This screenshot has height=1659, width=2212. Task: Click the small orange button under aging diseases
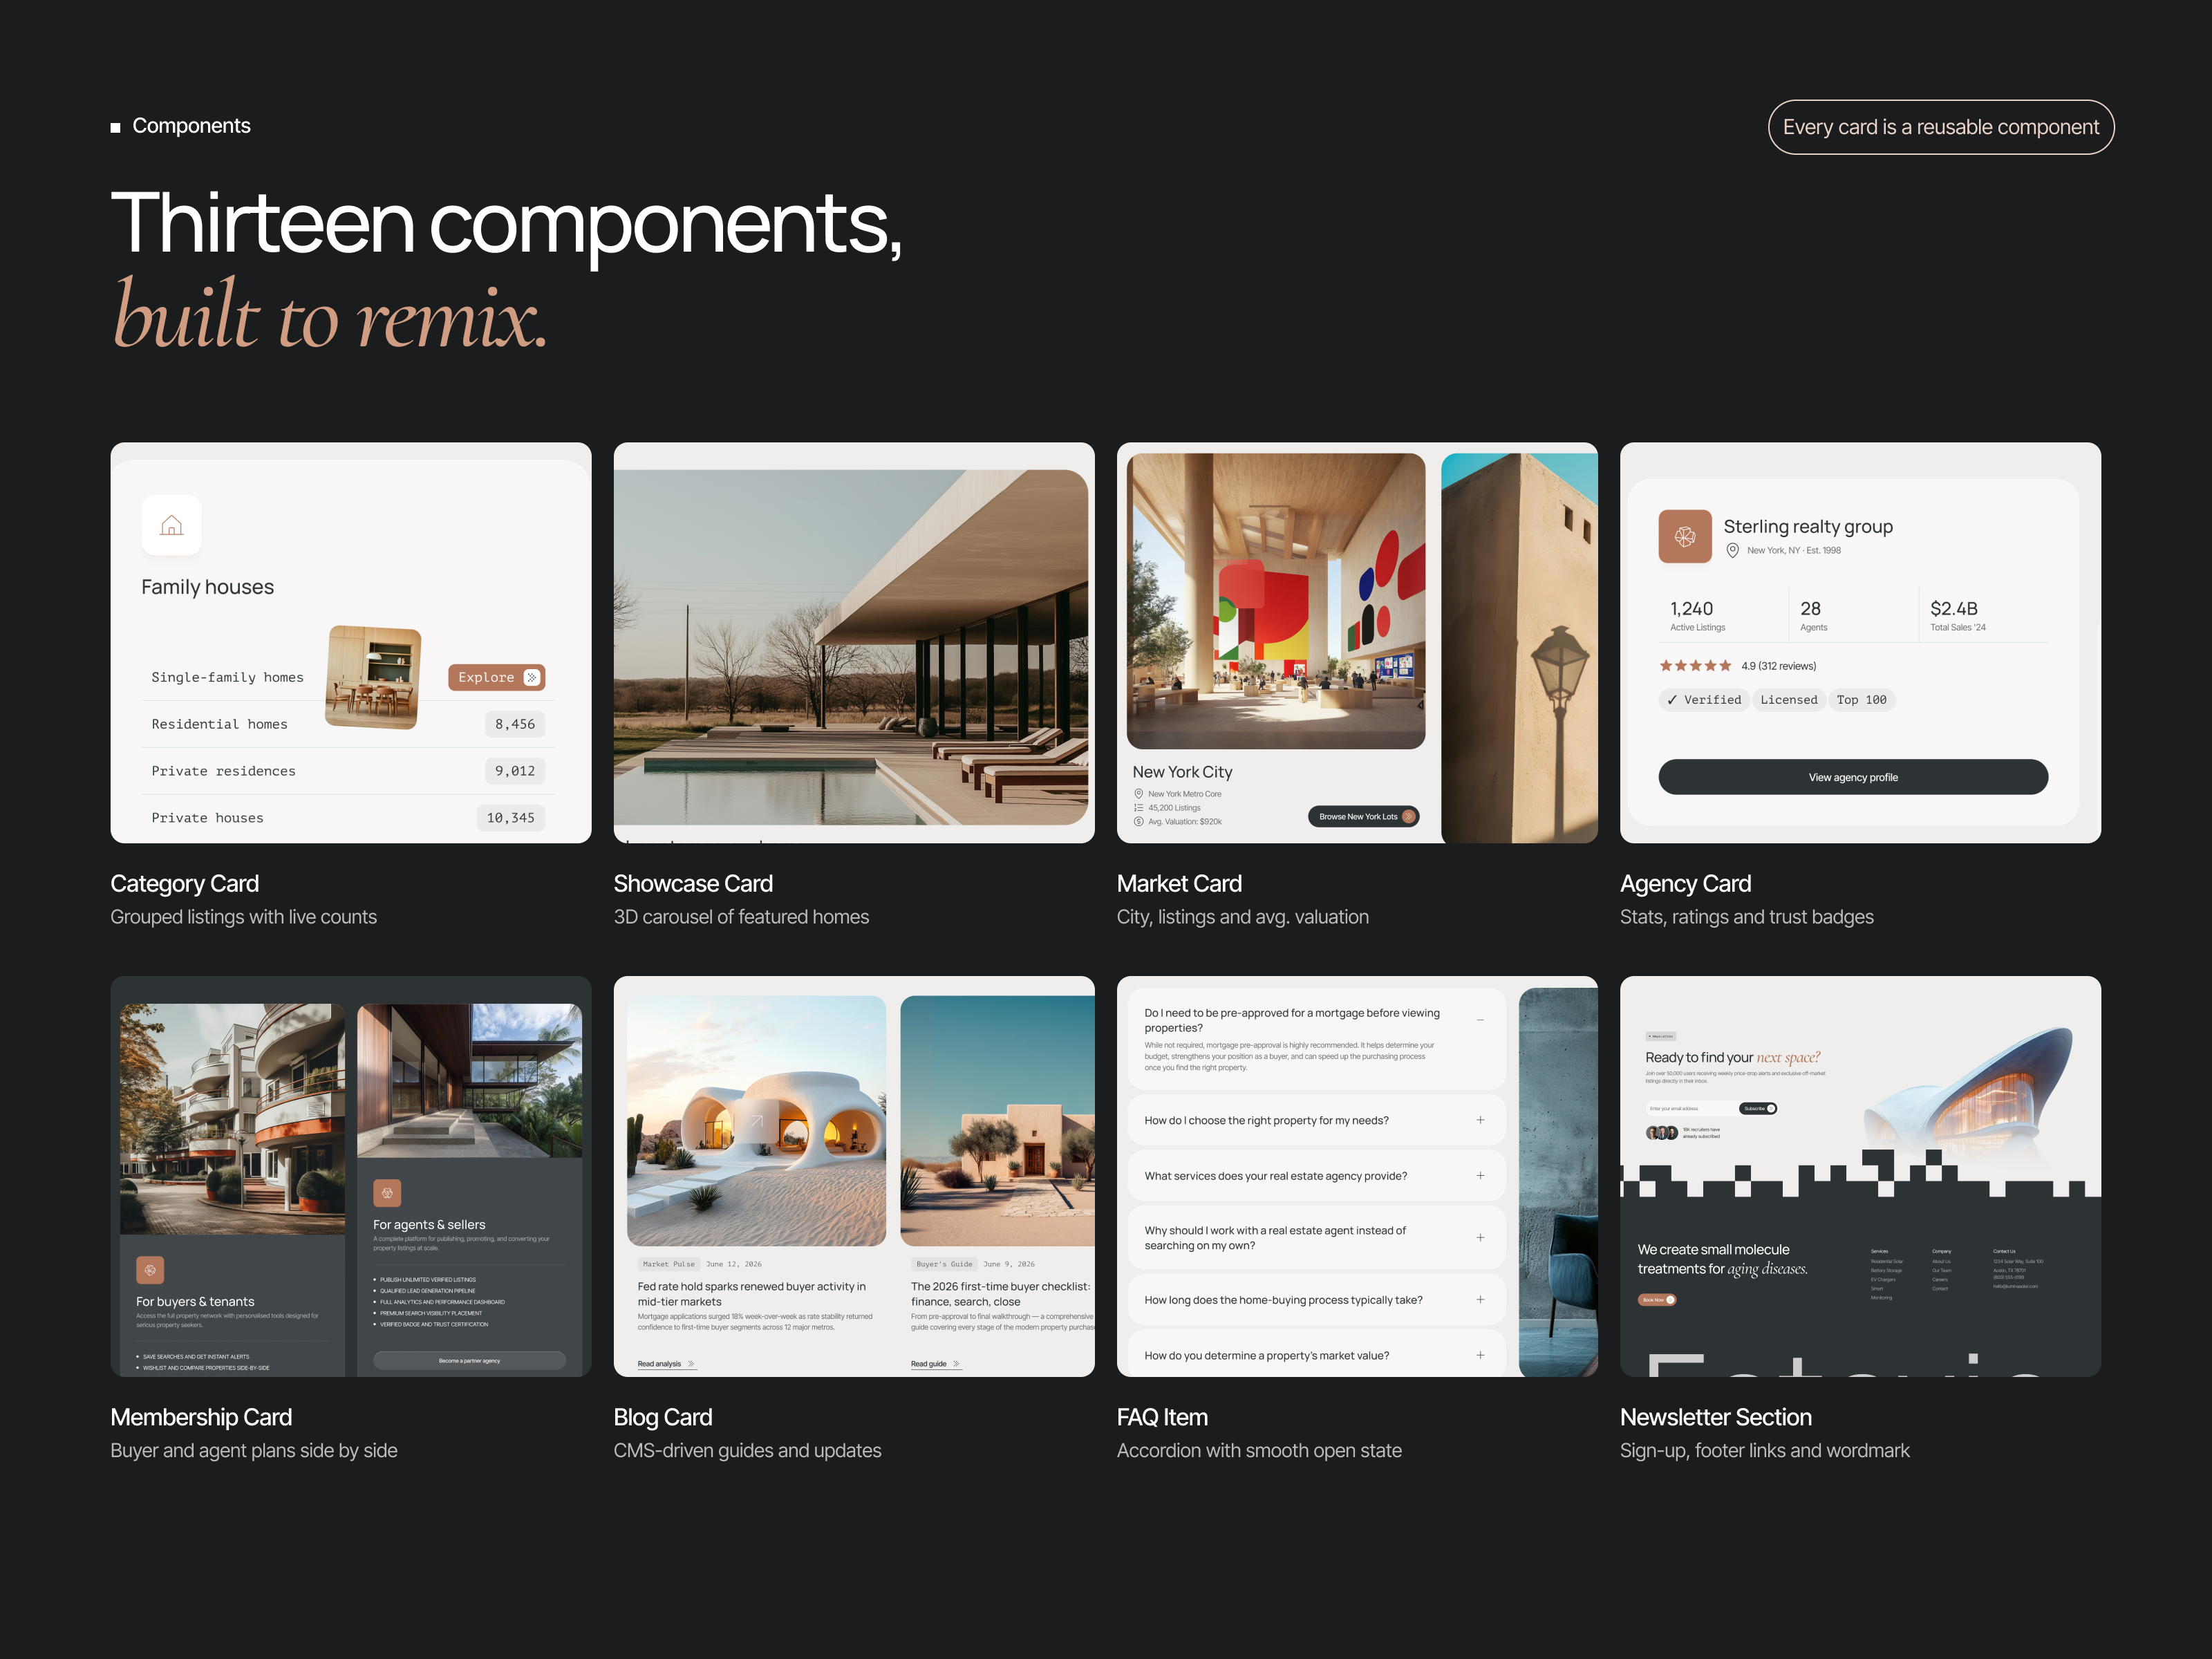tap(1657, 1300)
